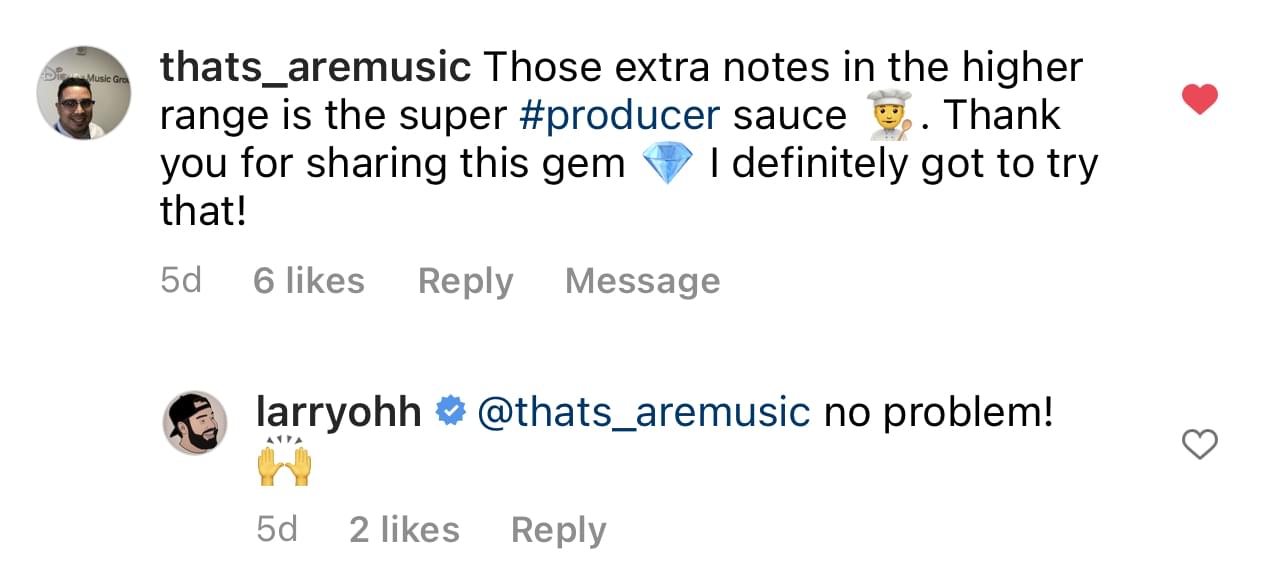Reply to the thats_aremusic comment
Screen dimensions: 1284x571
point(465,281)
